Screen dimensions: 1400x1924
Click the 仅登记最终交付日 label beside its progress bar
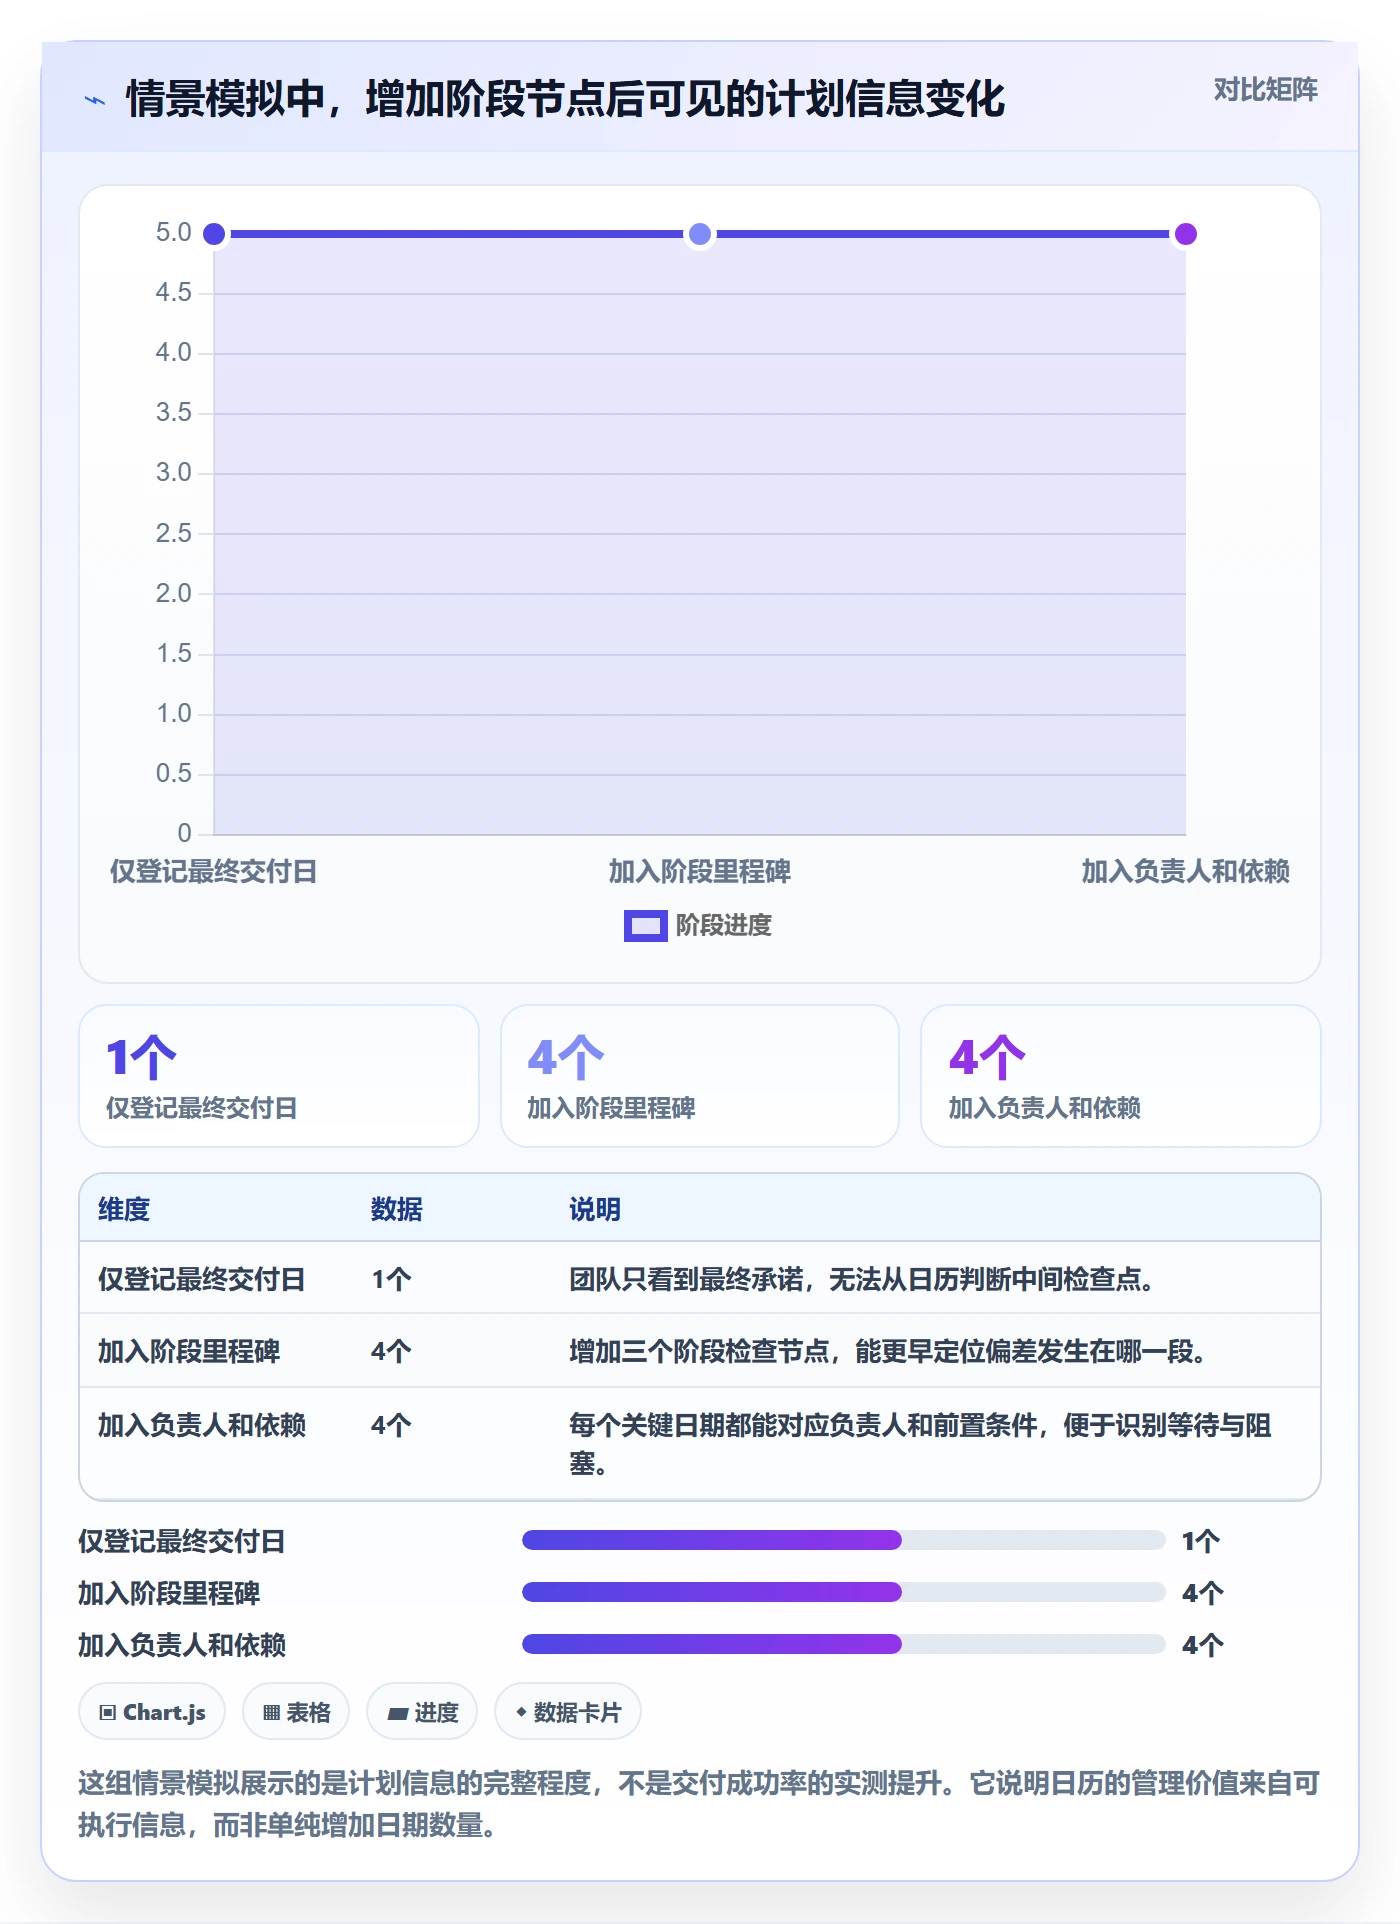click(182, 1541)
